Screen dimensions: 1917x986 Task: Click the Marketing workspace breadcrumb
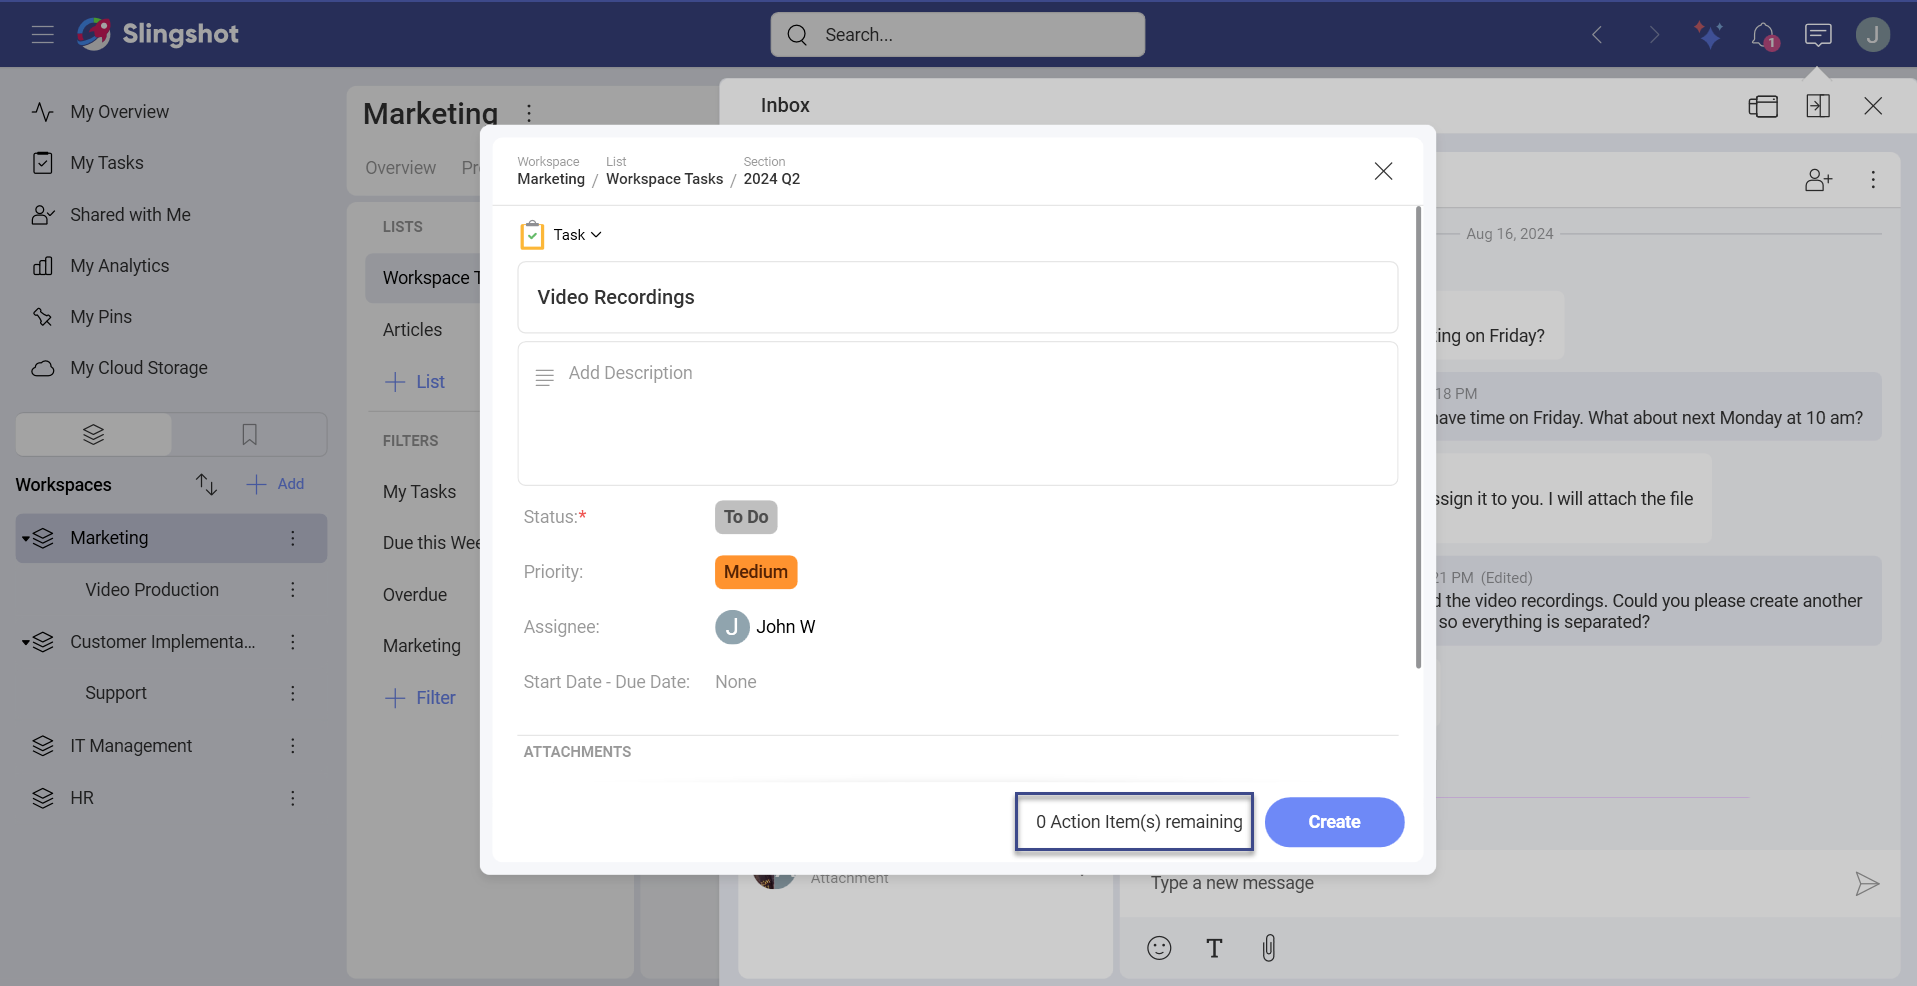point(551,179)
